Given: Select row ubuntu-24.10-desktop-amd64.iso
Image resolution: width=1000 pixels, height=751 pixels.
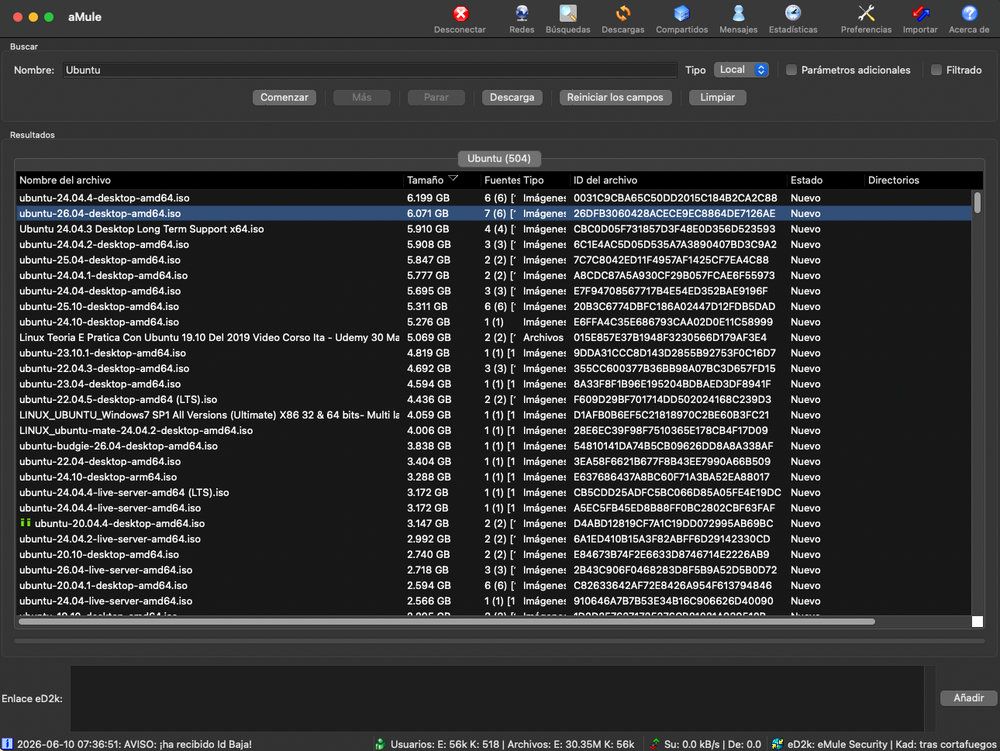Looking at the screenshot, I should click(x=494, y=322).
